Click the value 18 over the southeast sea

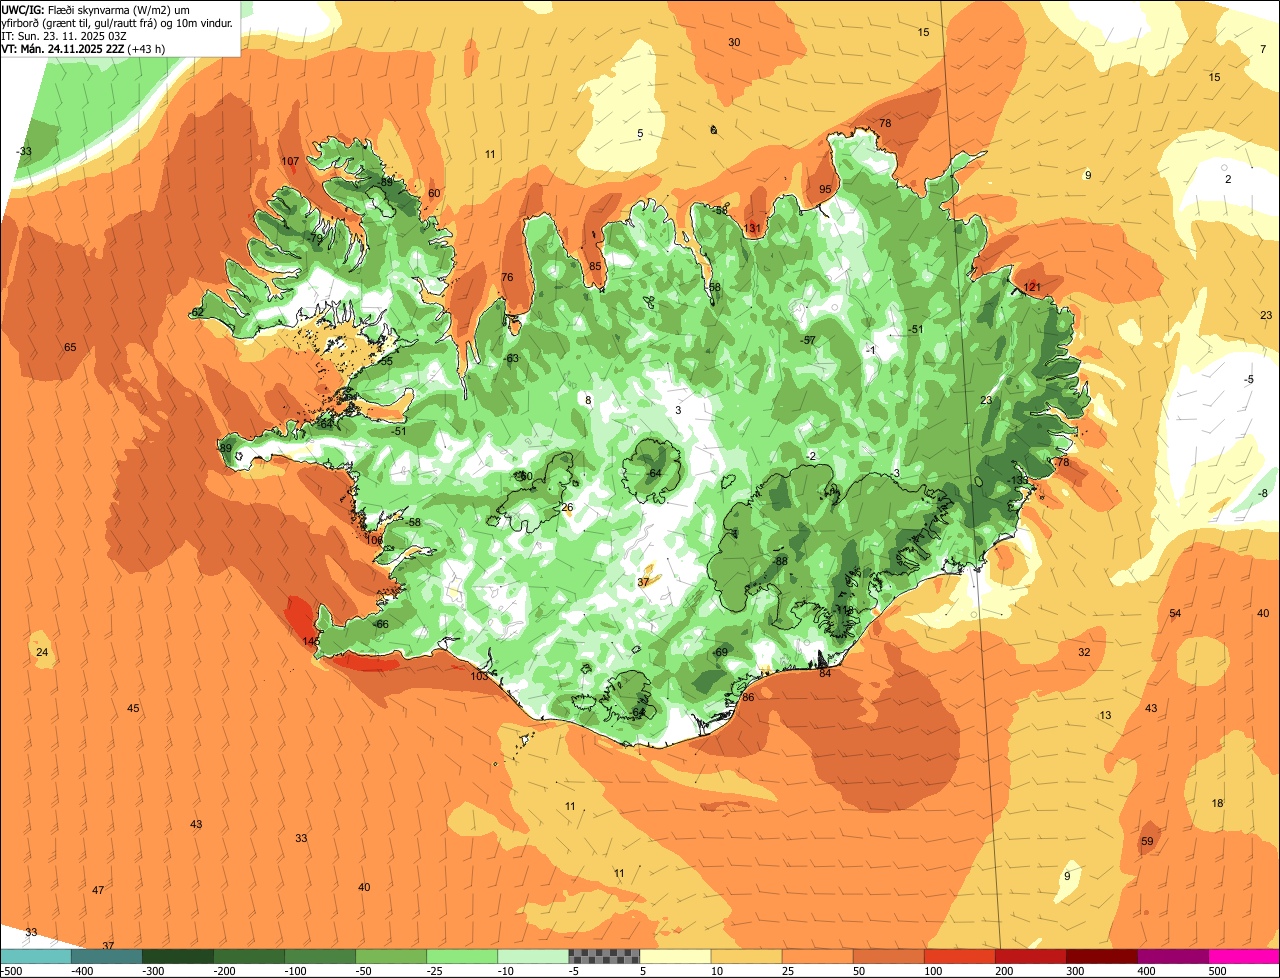pos(1217,803)
